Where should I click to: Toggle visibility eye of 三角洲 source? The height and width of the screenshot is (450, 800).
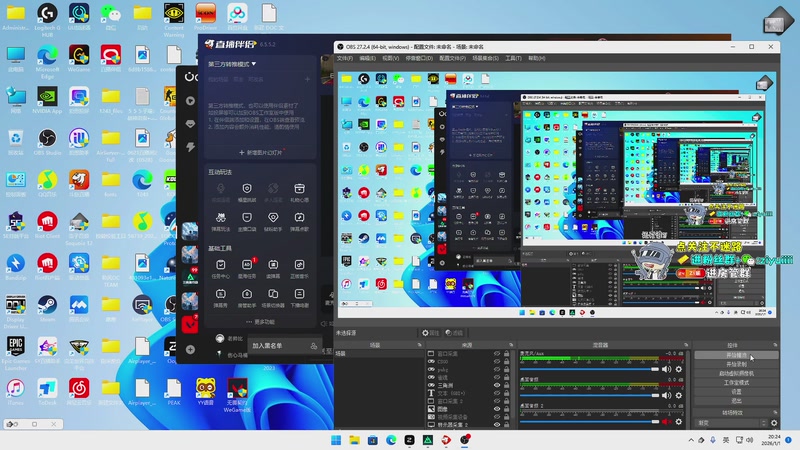(x=496, y=385)
